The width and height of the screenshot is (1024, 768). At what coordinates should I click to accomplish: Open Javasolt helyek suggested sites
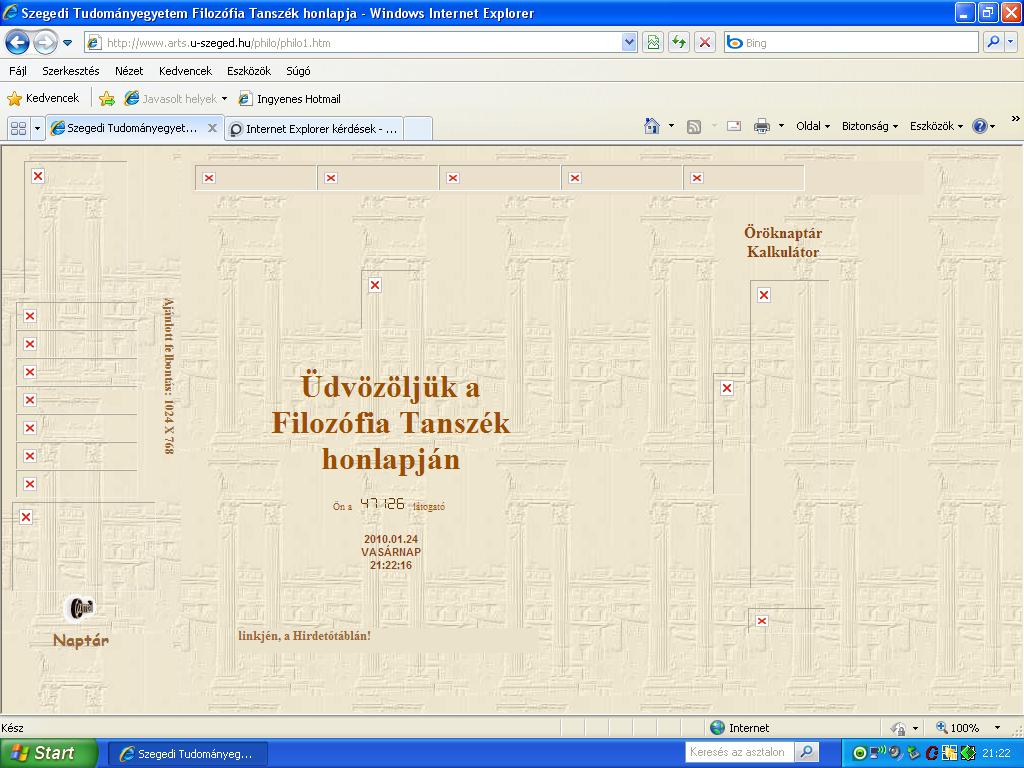175,99
